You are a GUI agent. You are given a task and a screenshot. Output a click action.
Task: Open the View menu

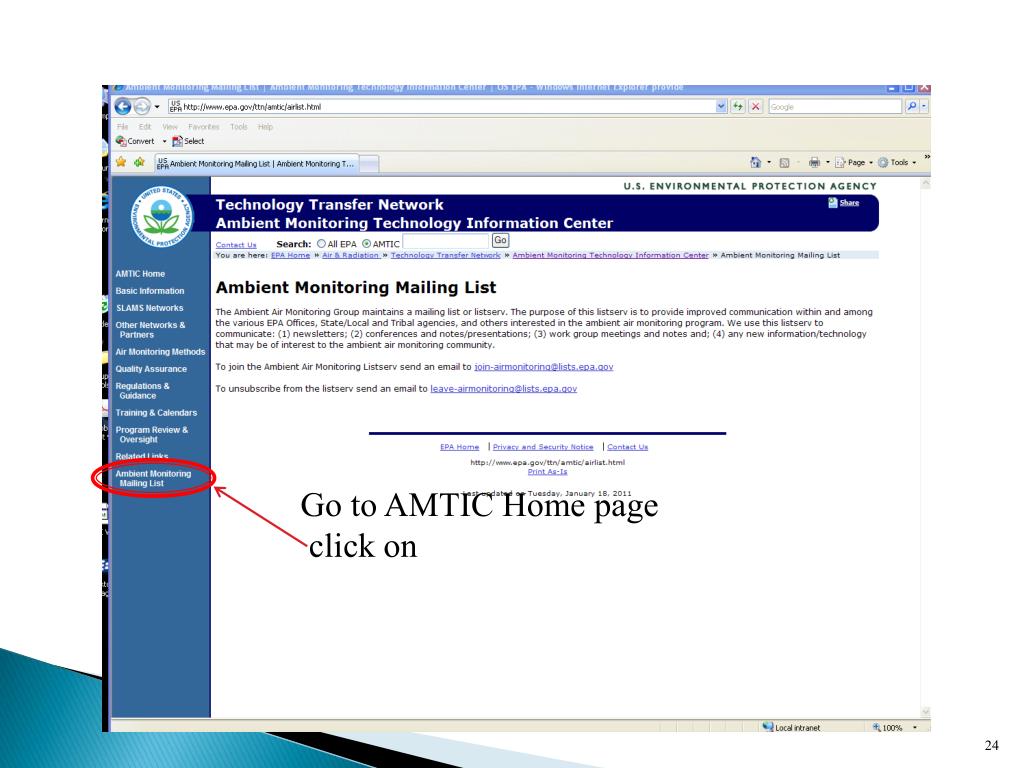pos(170,127)
